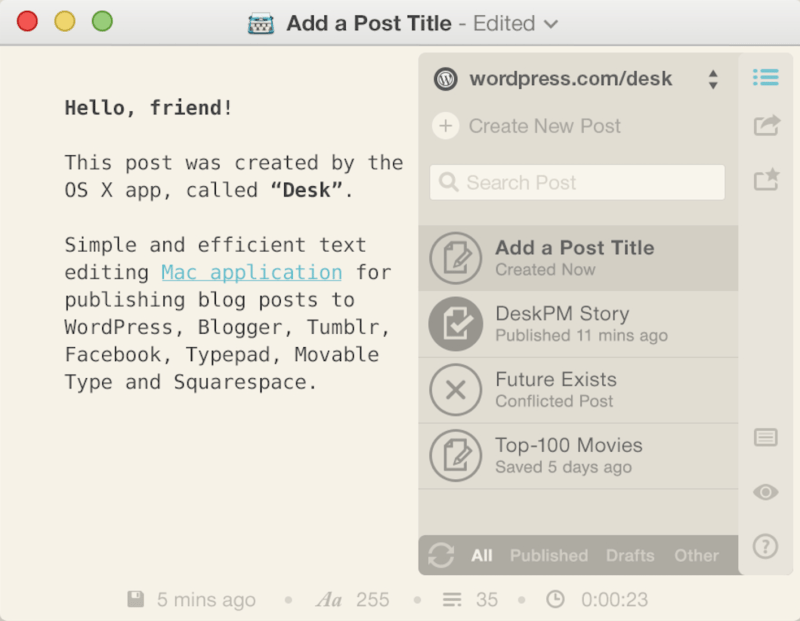Switch to the Drafts filter tab

tap(630, 555)
